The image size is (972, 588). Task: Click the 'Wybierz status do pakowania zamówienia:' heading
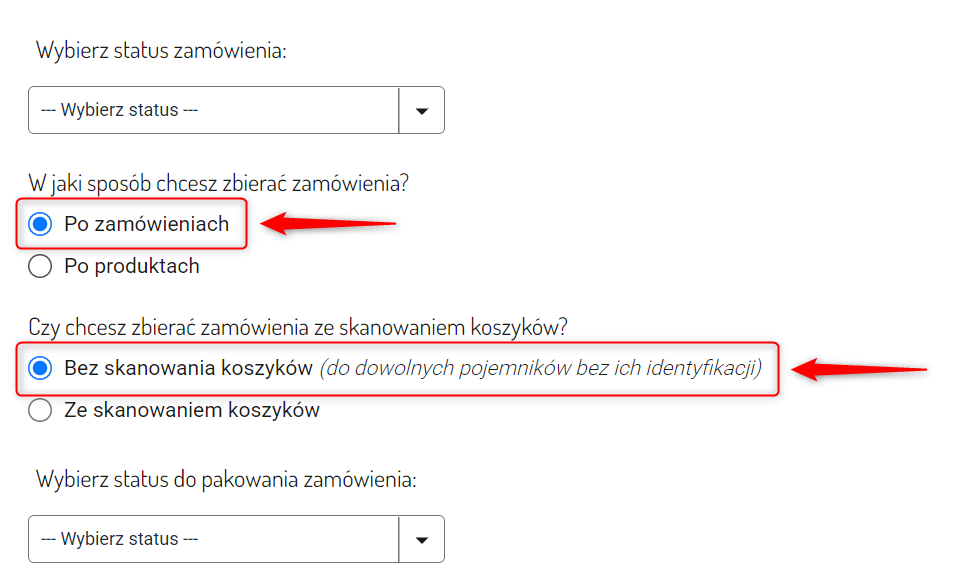[x=226, y=480]
